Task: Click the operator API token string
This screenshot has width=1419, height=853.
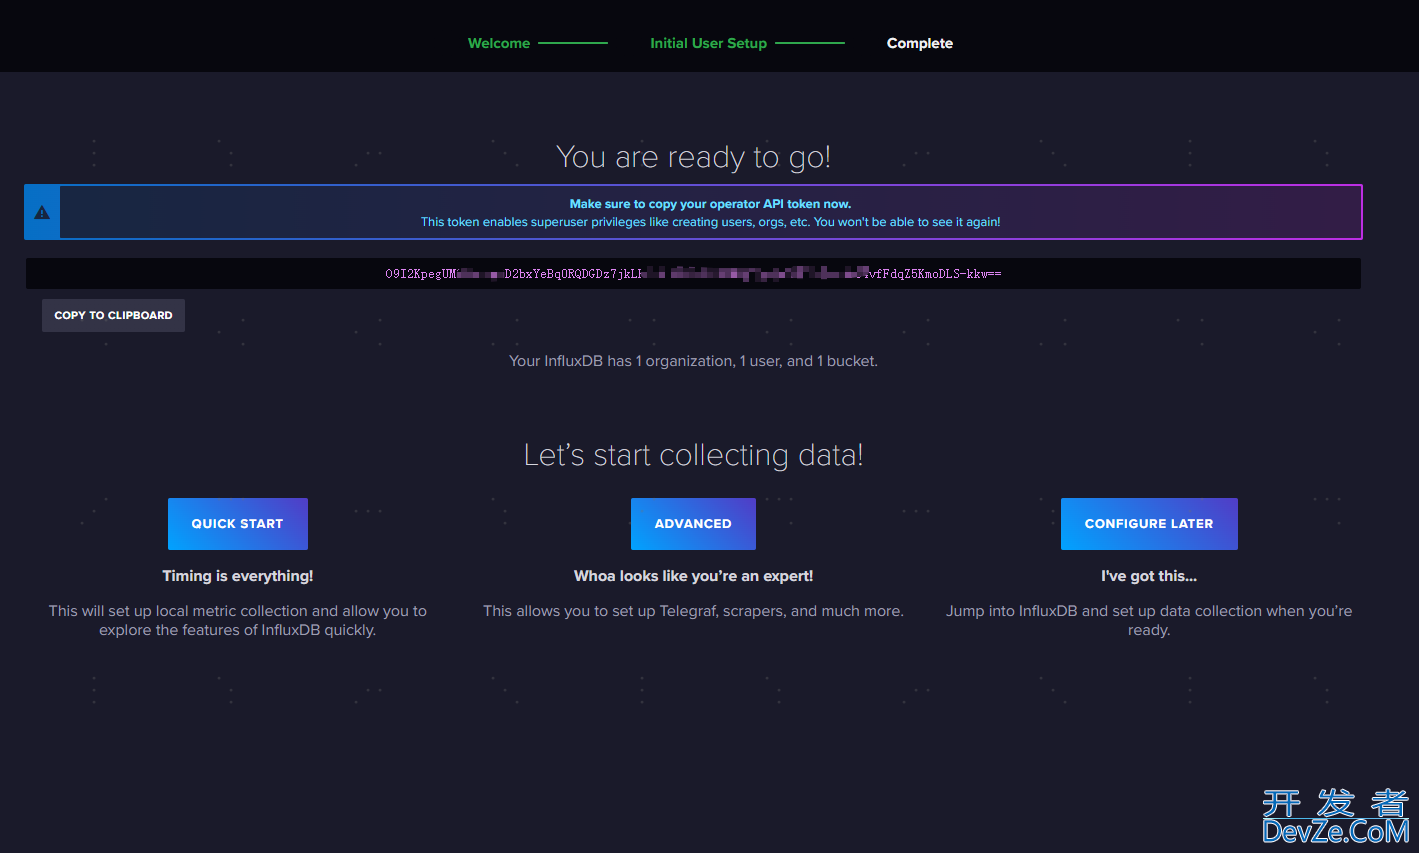Action: [x=693, y=274]
